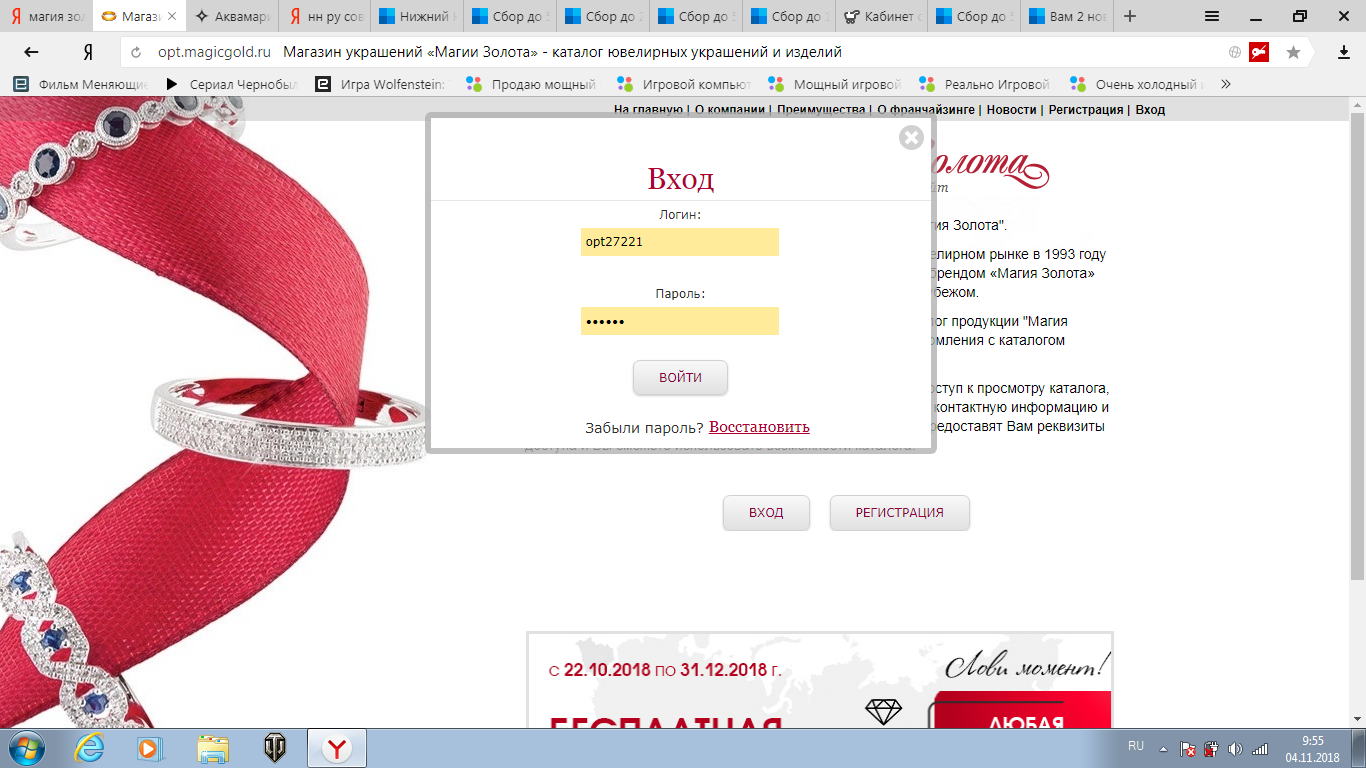The height and width of the screenshot is (768, 1366).
Task: Launch World of Tanks from taskbar
Action: tap(274, 747)
